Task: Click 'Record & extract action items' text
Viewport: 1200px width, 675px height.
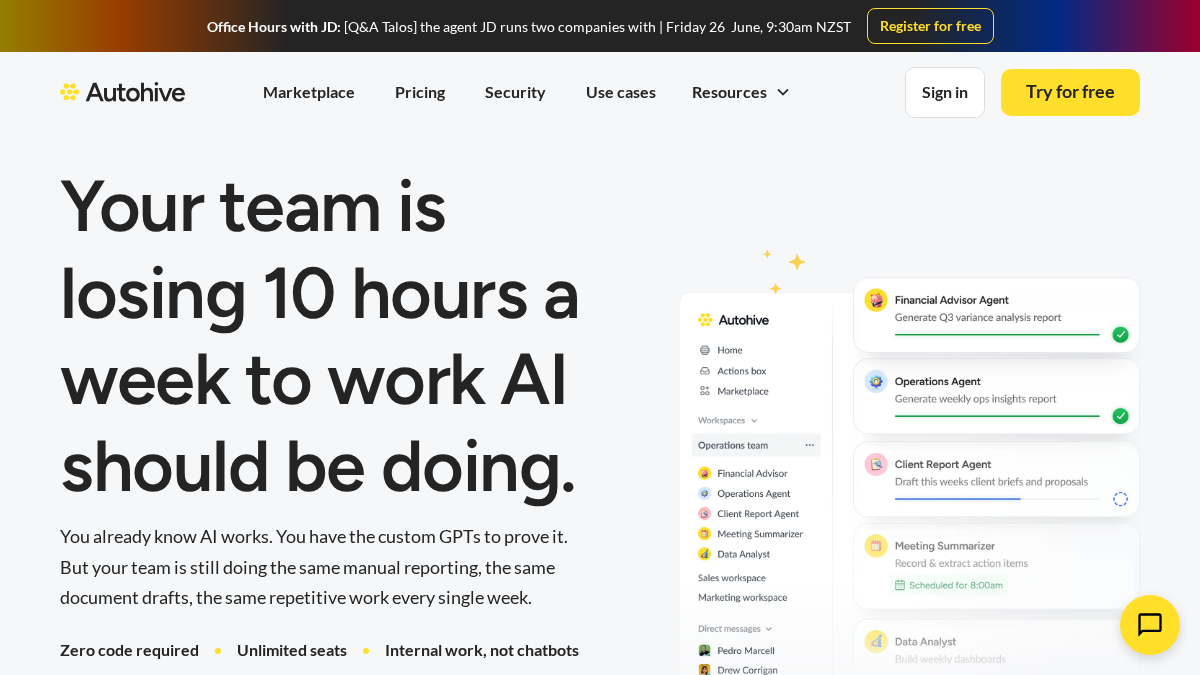Action: point(961,563)
